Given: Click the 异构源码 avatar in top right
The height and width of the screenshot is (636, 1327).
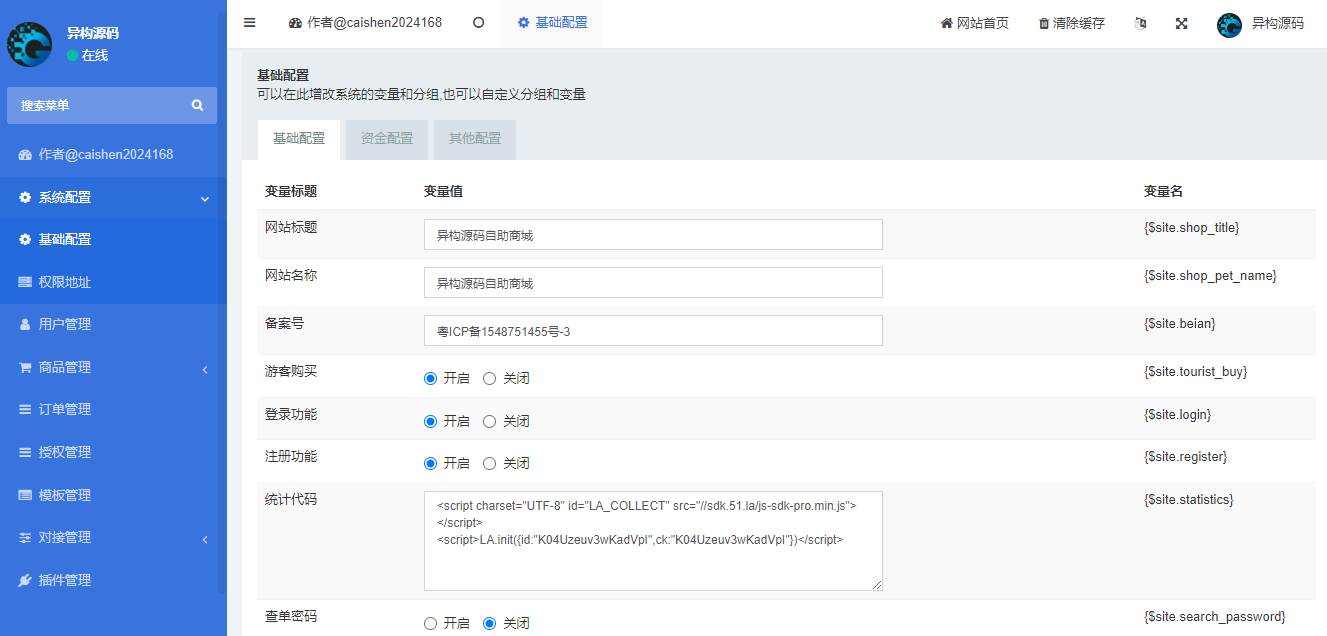Looking at the screenshot, I should point(1229,25).
